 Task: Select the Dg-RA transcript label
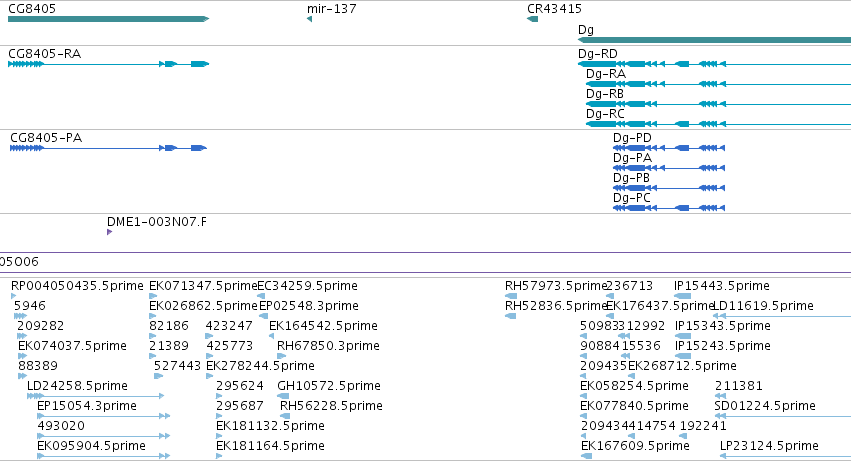pyautogui.click(x=606, y=74)
